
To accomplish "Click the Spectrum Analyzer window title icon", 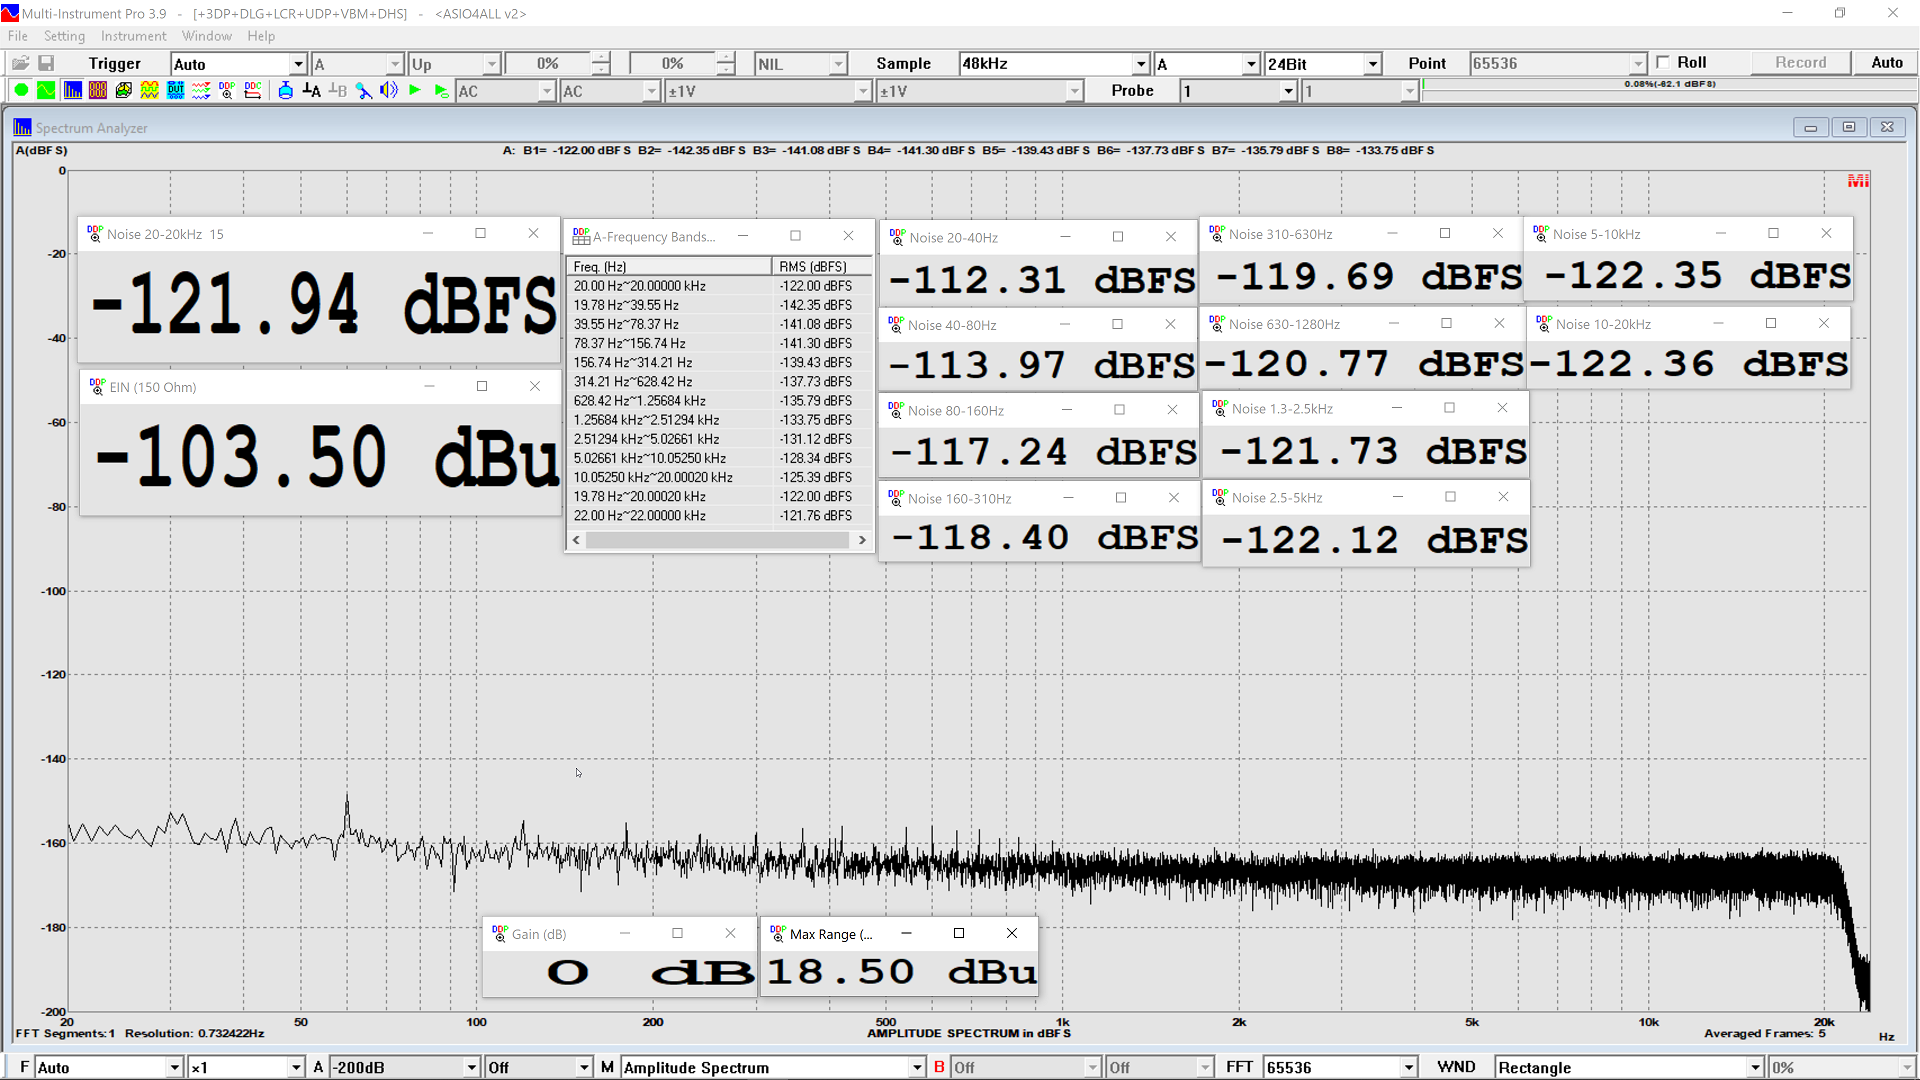I will click(22, 127).
